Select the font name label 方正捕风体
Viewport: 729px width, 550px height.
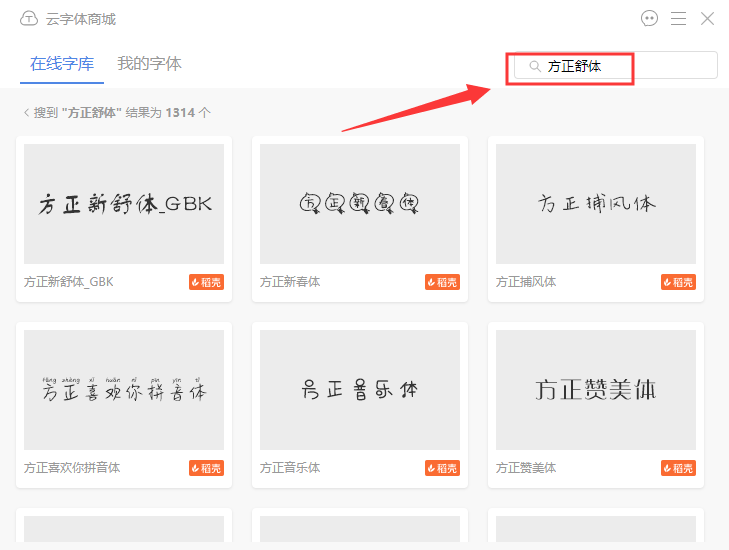coord(526,282)
